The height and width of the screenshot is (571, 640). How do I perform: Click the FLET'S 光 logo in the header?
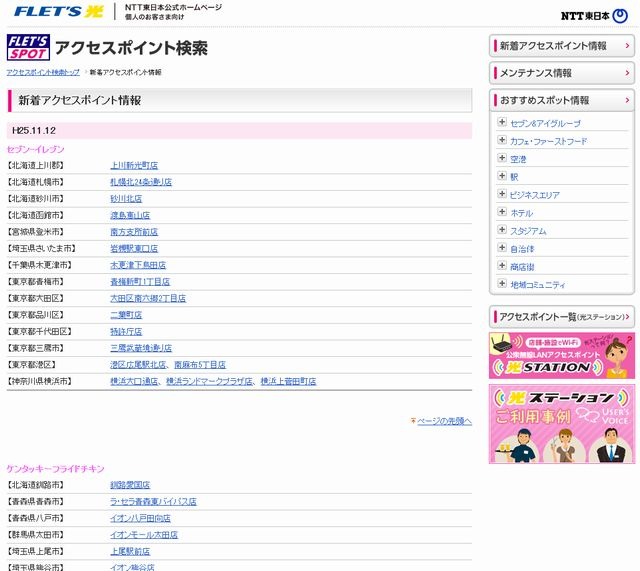click(58, 11)
